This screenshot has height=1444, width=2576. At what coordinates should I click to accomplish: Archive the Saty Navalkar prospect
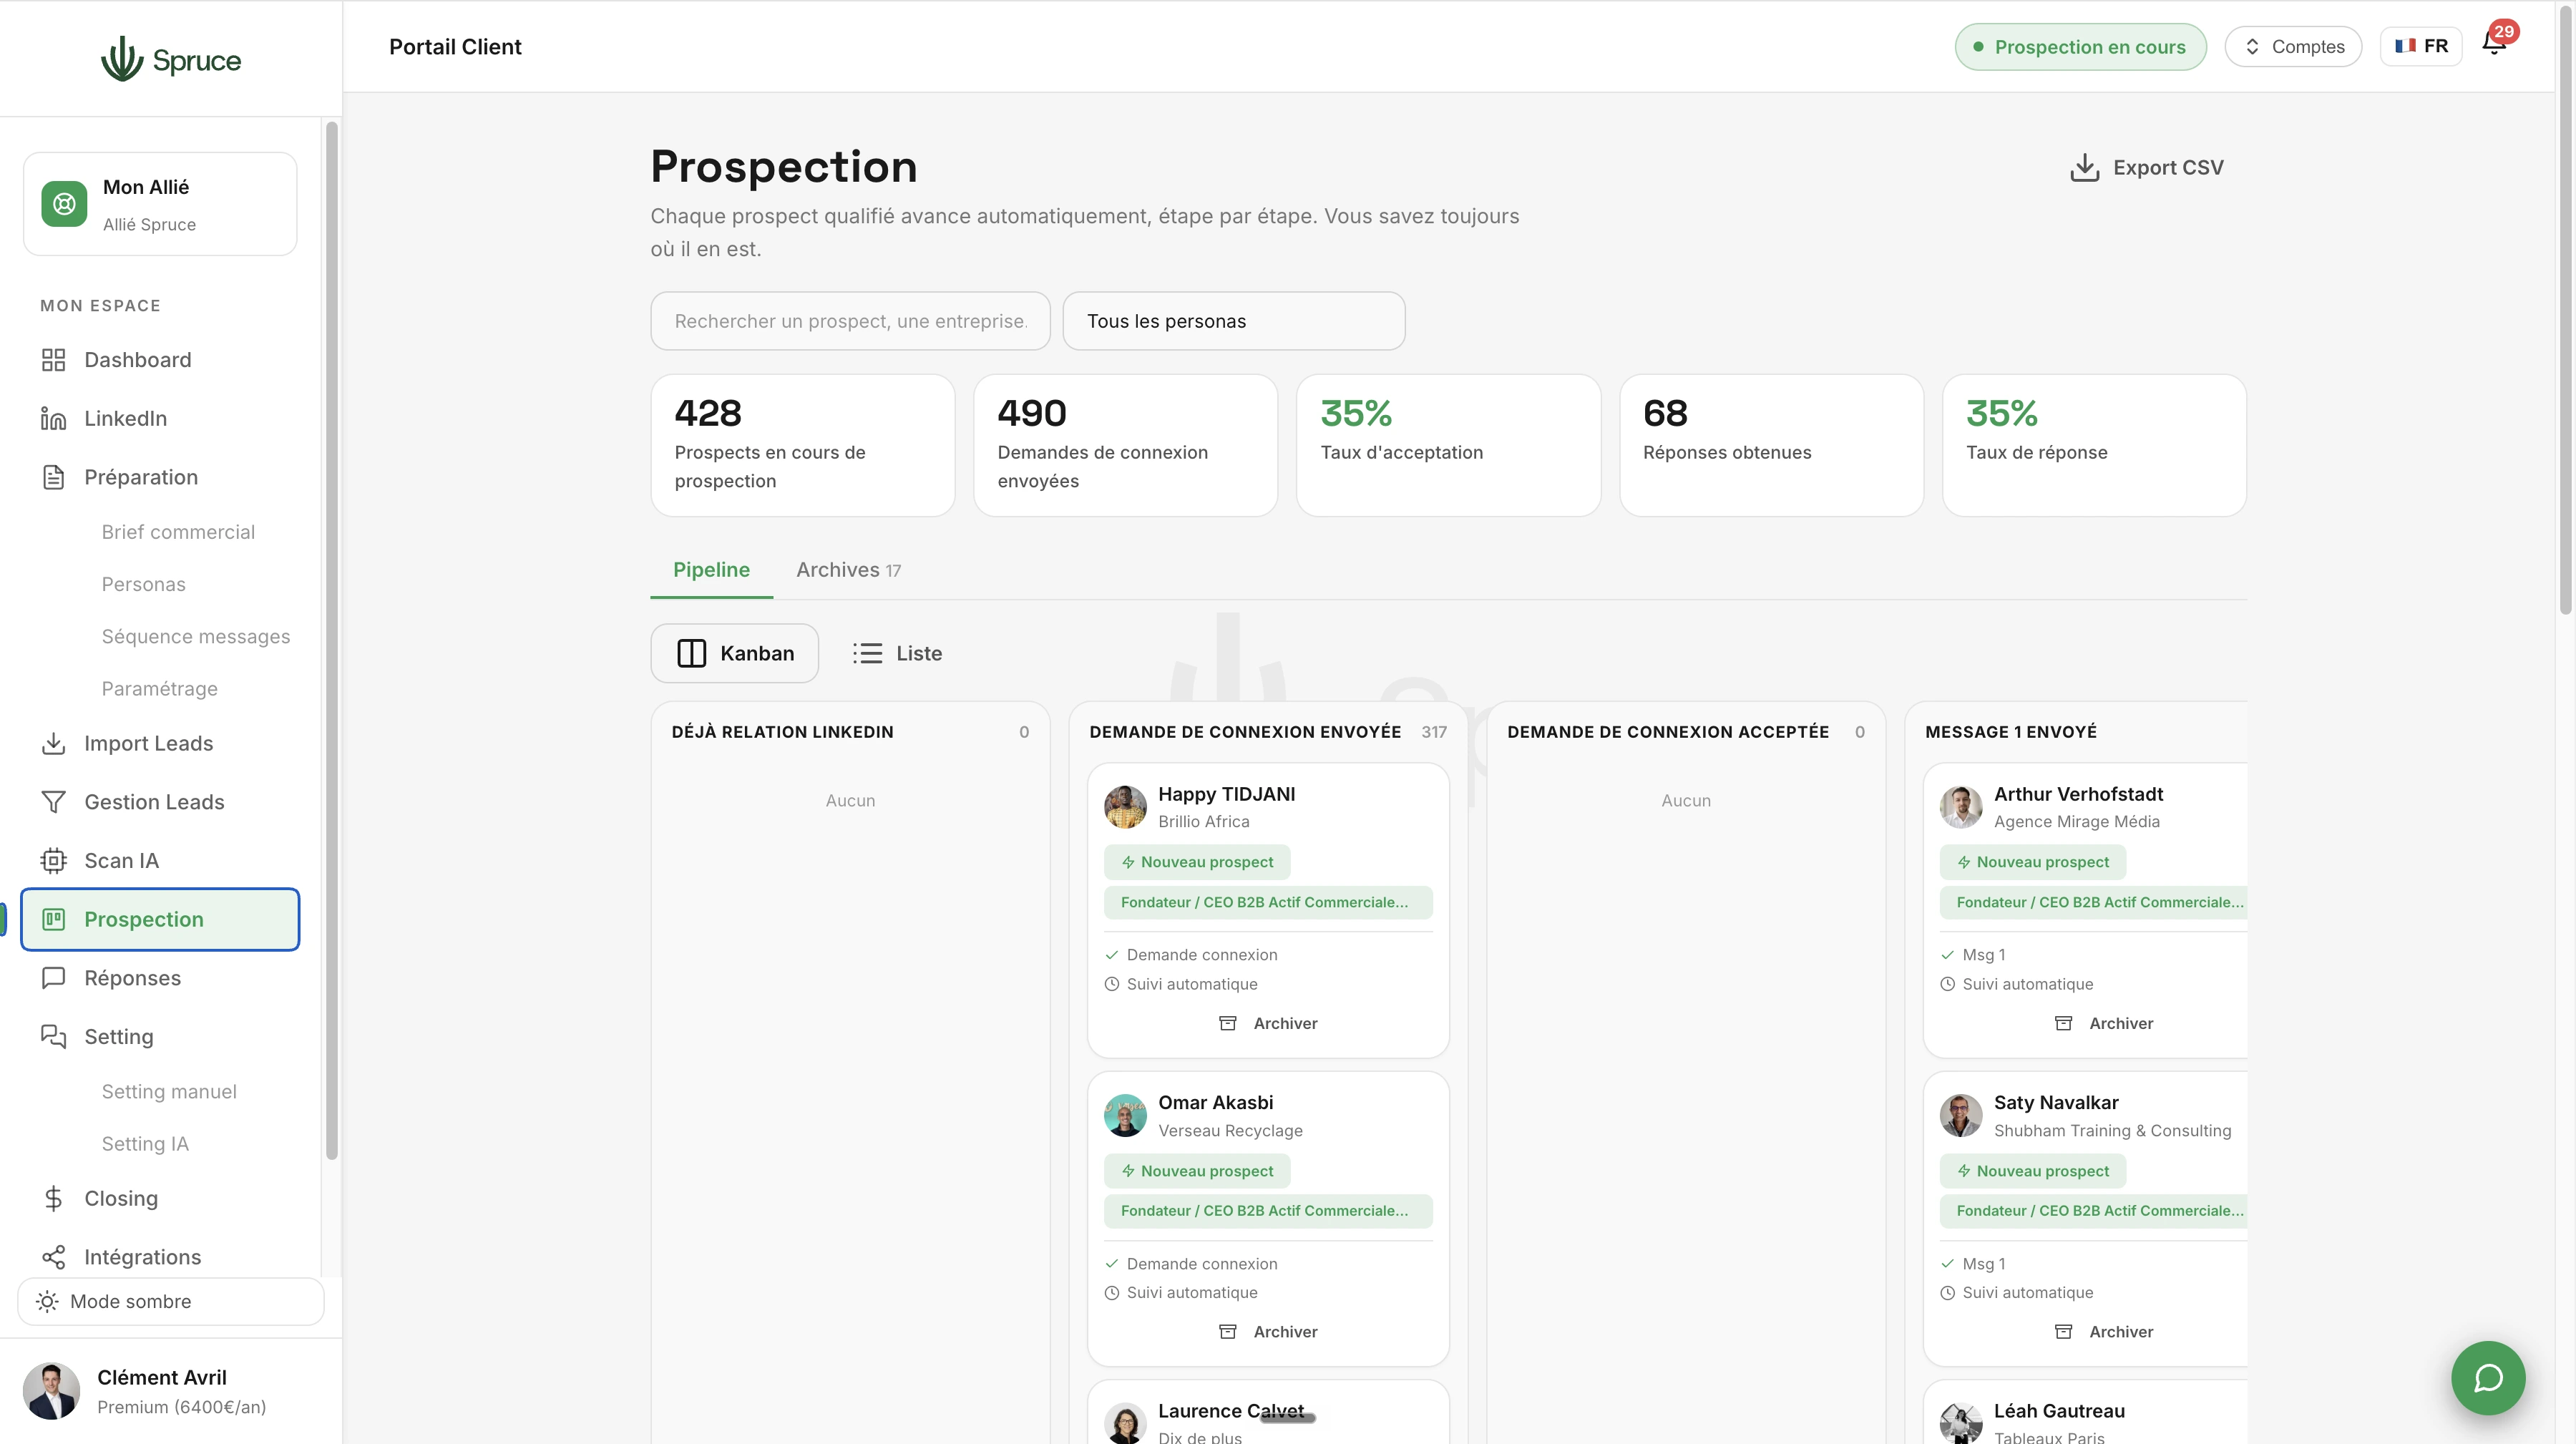click(x=2104, y=1332)
